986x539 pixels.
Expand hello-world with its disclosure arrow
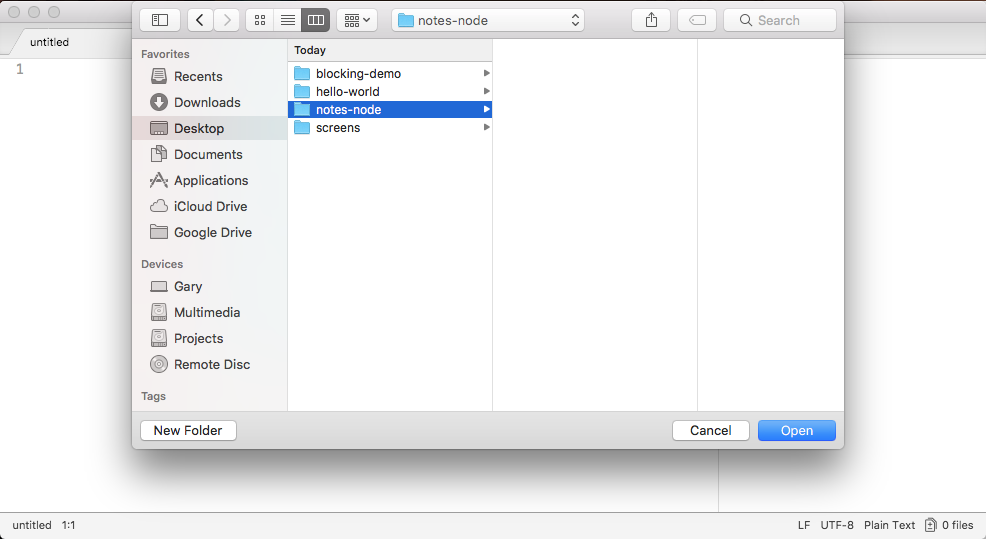pyautogui.click(x=486, y=92)
